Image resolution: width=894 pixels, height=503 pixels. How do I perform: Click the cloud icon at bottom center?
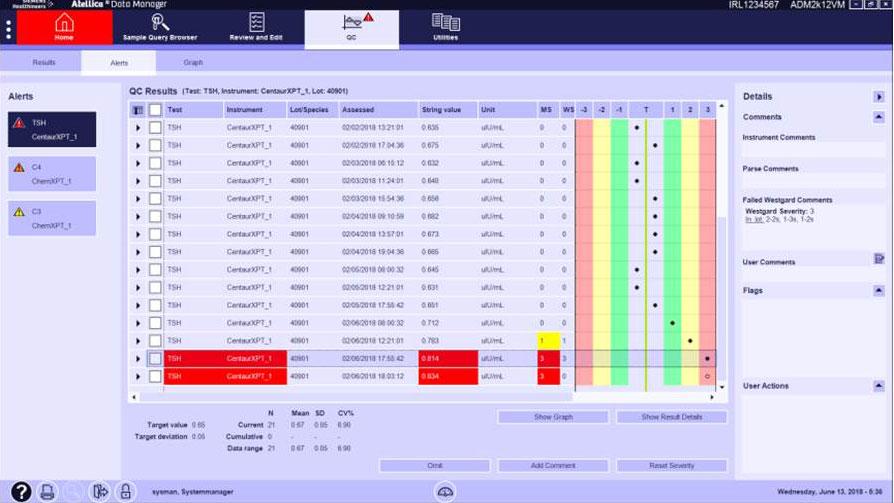click(445, 492)
